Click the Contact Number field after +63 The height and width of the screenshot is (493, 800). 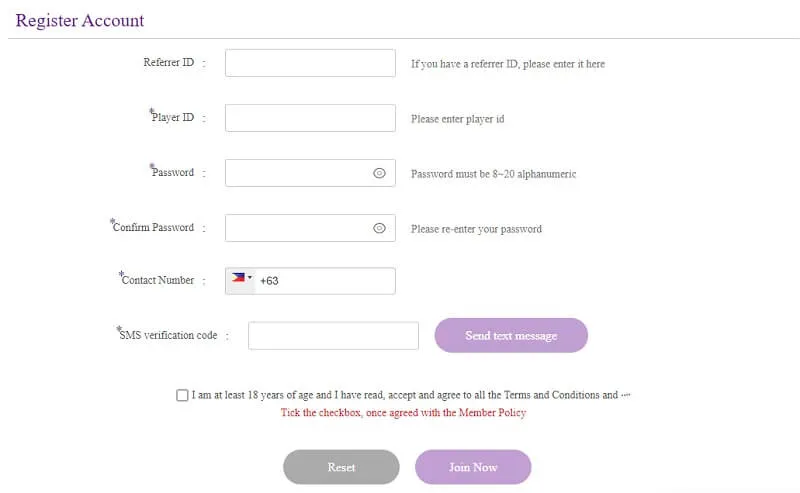[x=334, y=281]
